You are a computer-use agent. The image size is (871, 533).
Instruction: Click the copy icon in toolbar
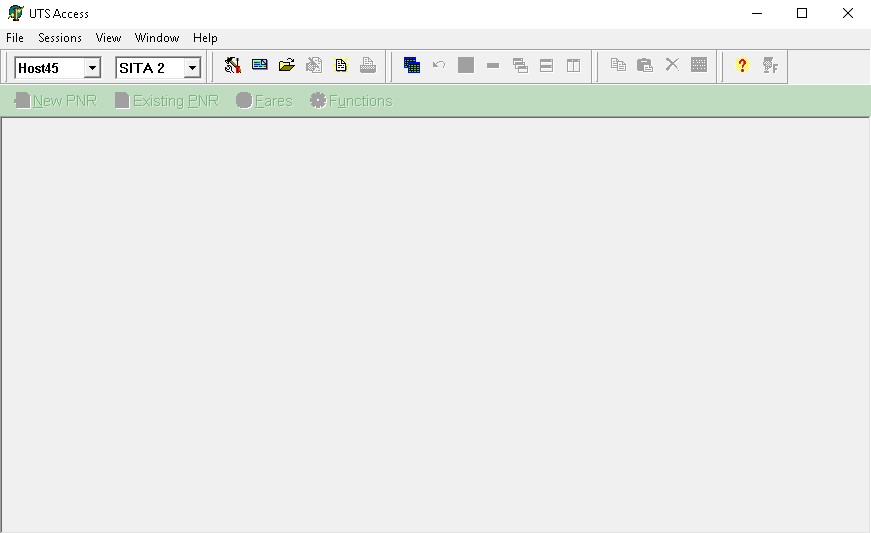(x=618, y=65)
